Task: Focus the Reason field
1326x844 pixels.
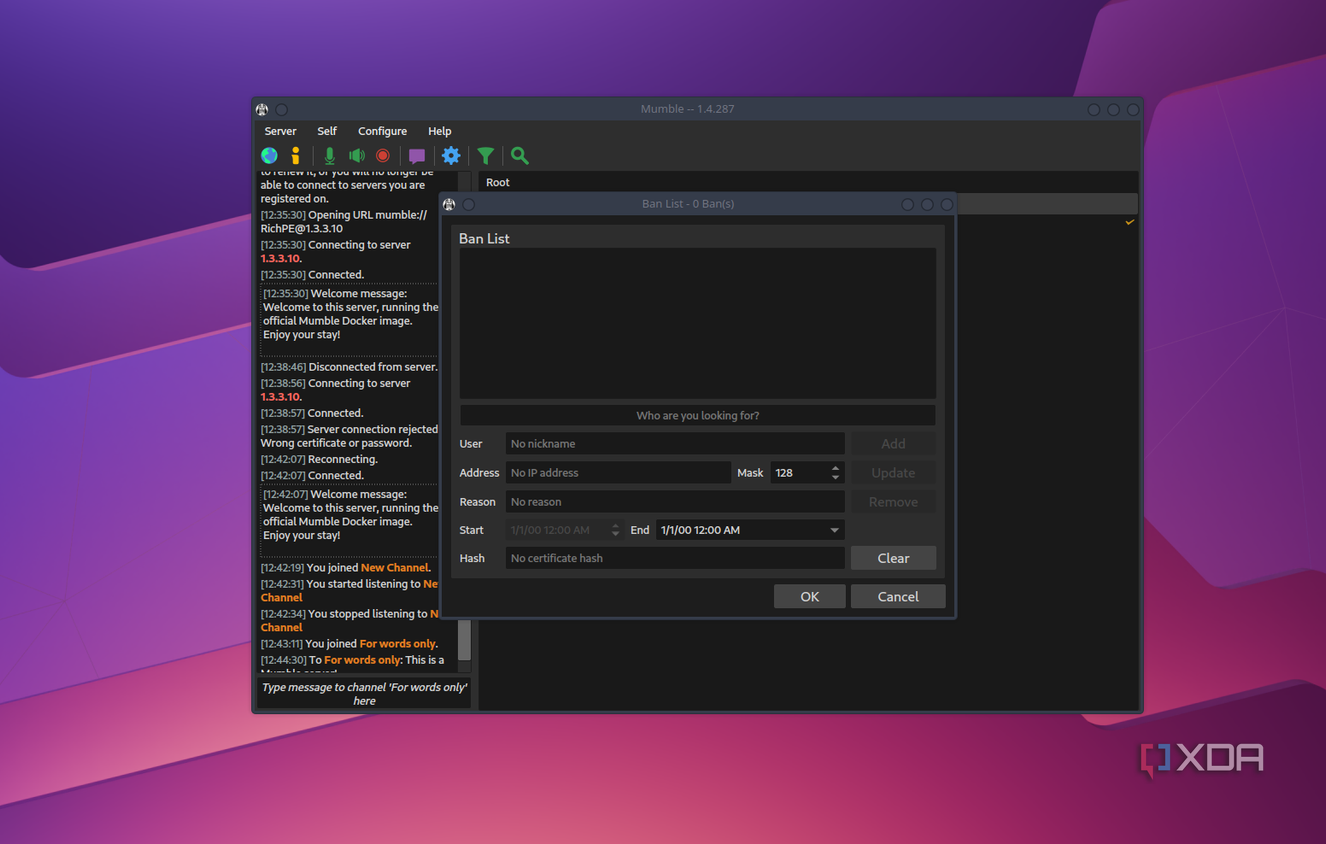Action: (675, 502)
